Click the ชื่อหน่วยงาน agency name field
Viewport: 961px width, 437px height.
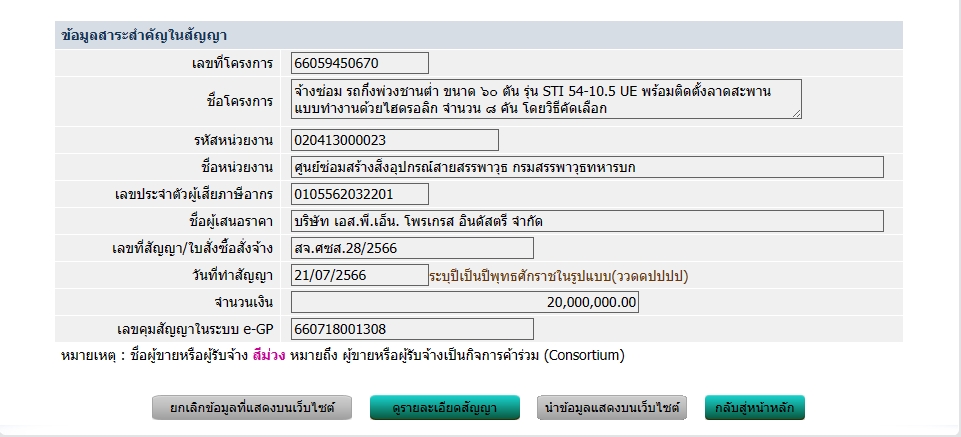click(587, 167)
